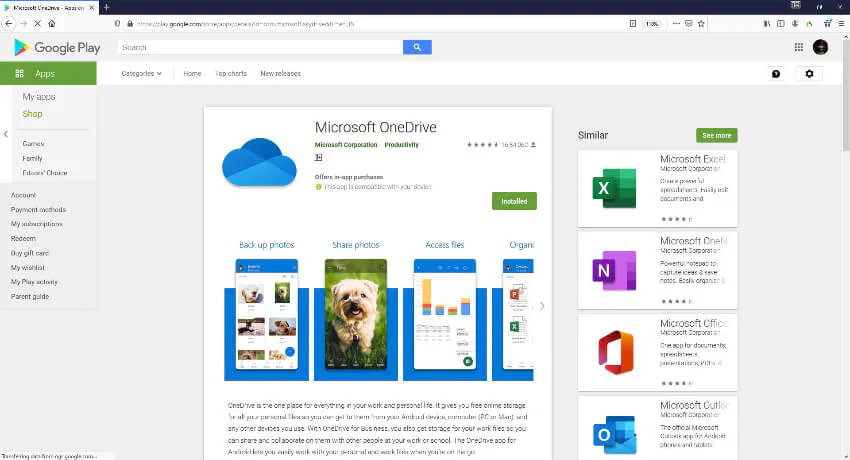Viewport: 850px width, 460px height.
Task: Open Microsoft Corporation developer link
Action: pyautogui.click(x=346, y=145)
